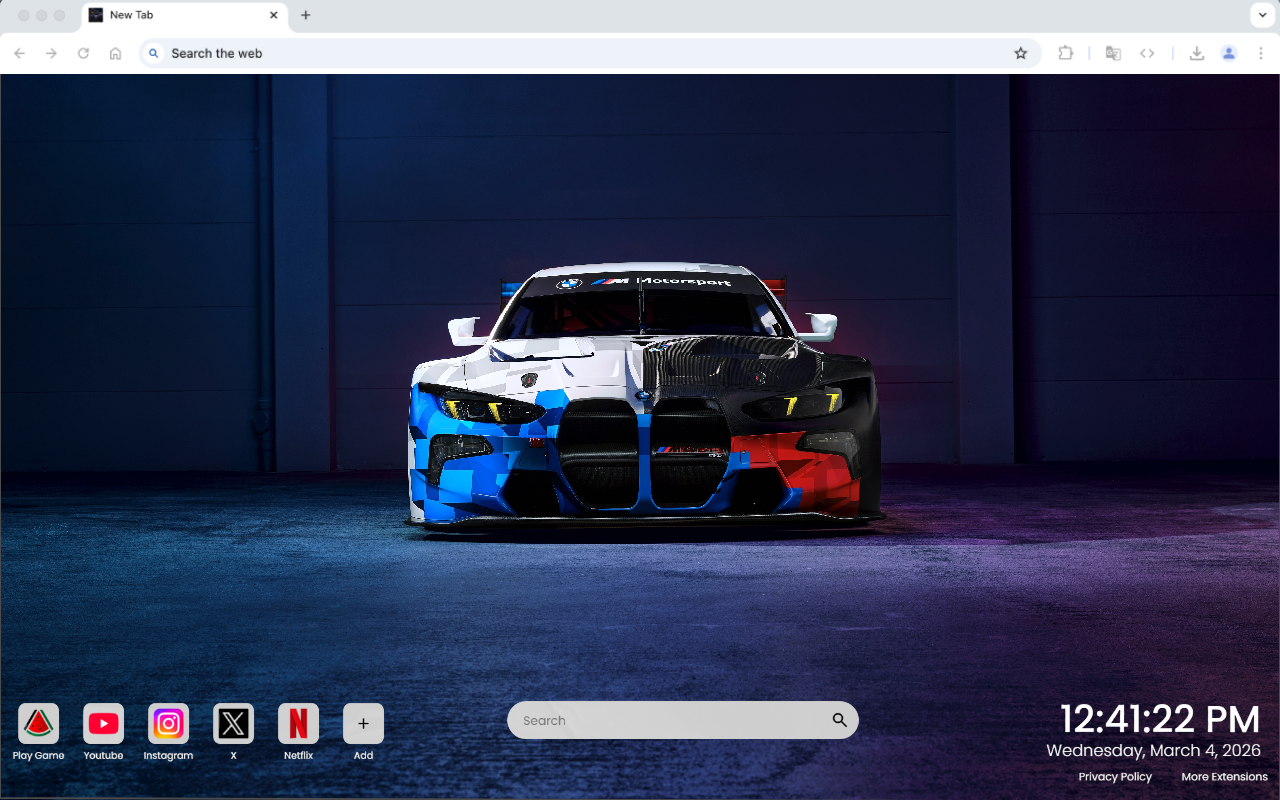The height and width of the screenshot is (800, 1280).
Task: Click the magnifier icon in page search bar
Action: coord(839,720)
